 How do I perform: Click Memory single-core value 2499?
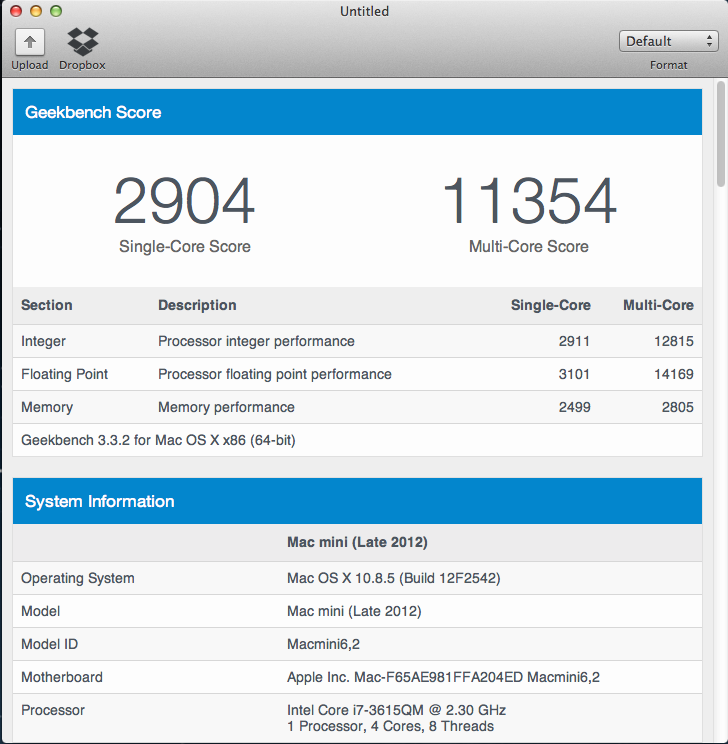575,407
